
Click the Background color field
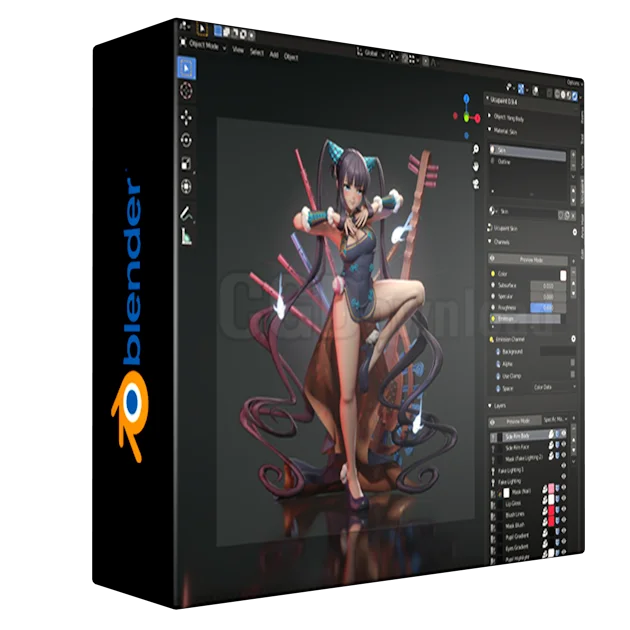coord(558,352)
